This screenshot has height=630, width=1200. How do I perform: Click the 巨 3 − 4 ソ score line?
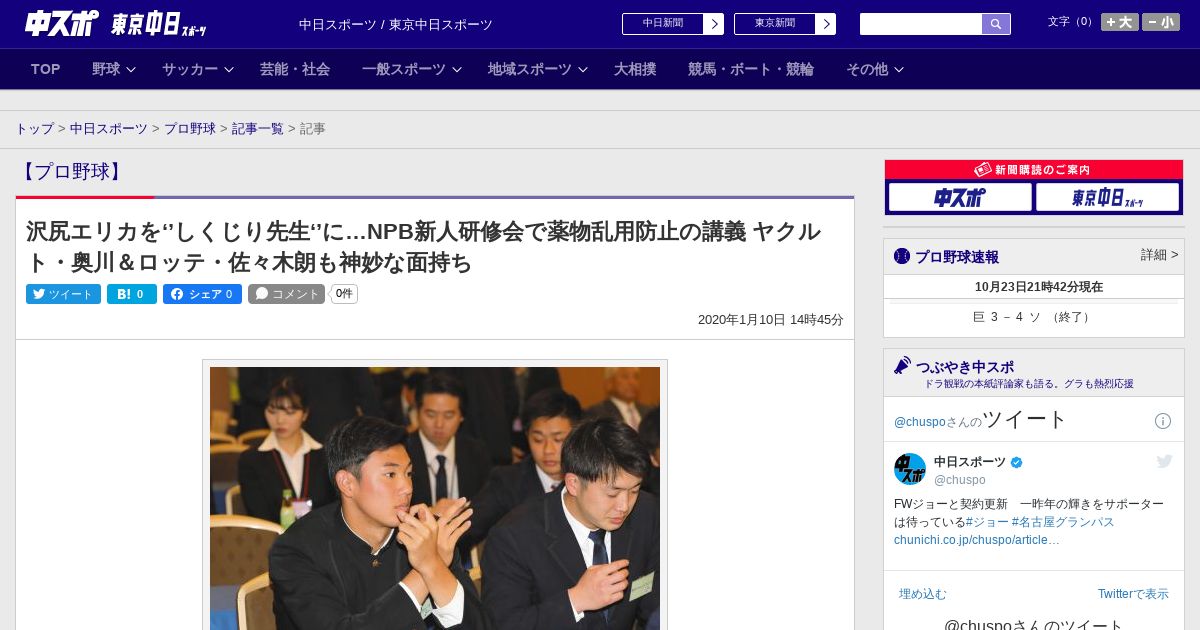pos(1034,317)
